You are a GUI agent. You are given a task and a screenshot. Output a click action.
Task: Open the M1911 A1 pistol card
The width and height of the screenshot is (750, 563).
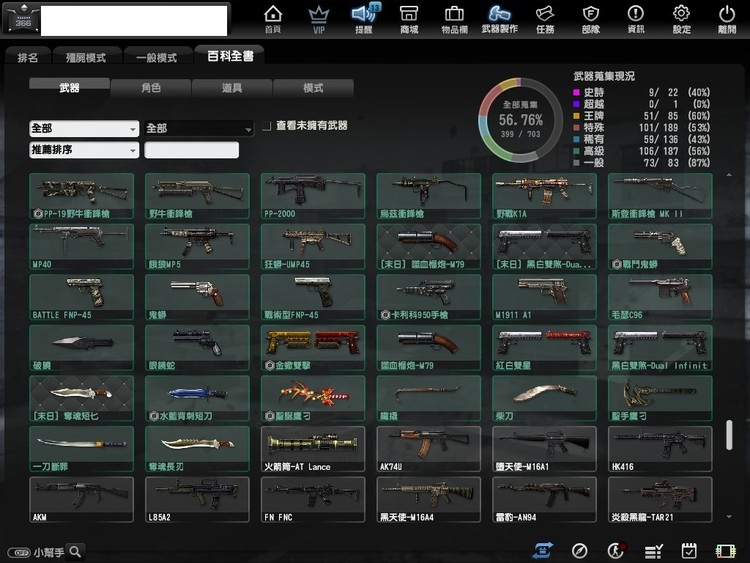pyautogui.click(x=544, y=297)
